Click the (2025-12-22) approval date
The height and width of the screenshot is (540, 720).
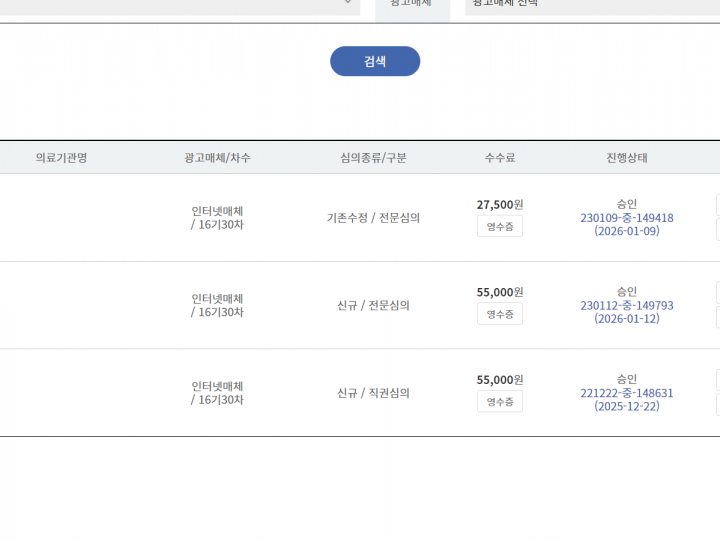[626, 407]
